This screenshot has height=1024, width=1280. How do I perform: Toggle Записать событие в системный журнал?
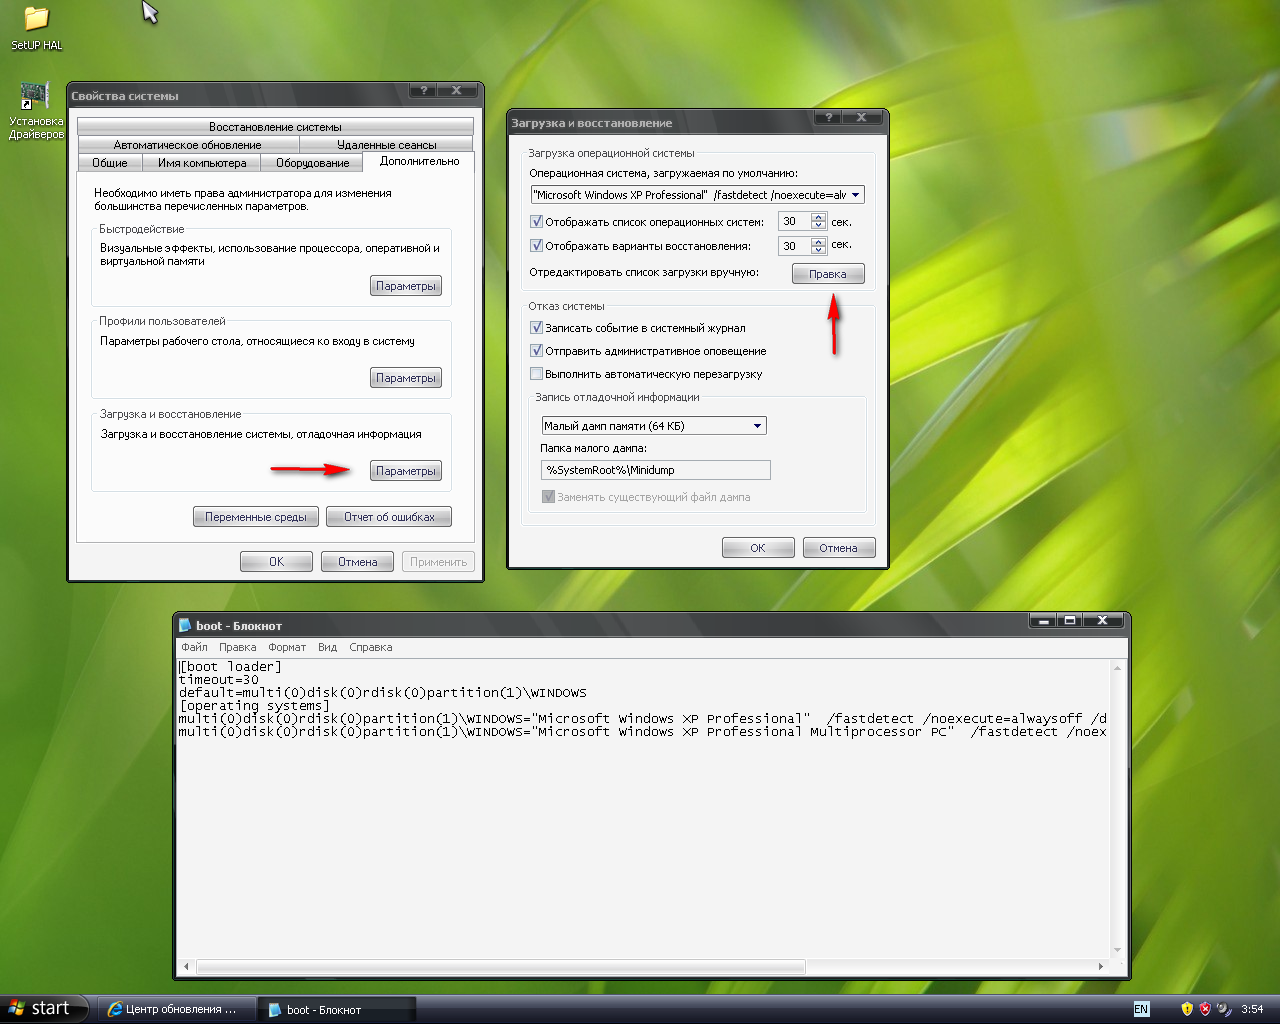[537, 328]
